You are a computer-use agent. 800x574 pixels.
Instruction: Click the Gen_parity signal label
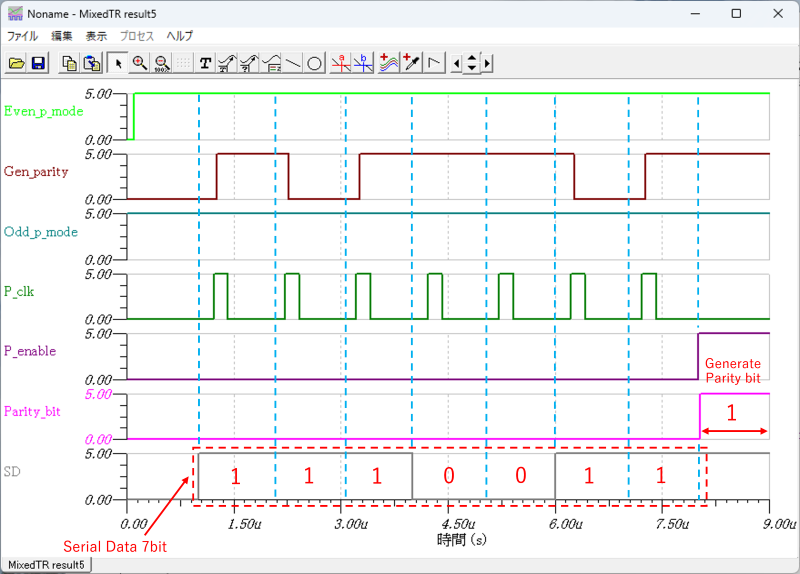coord(36,171)
